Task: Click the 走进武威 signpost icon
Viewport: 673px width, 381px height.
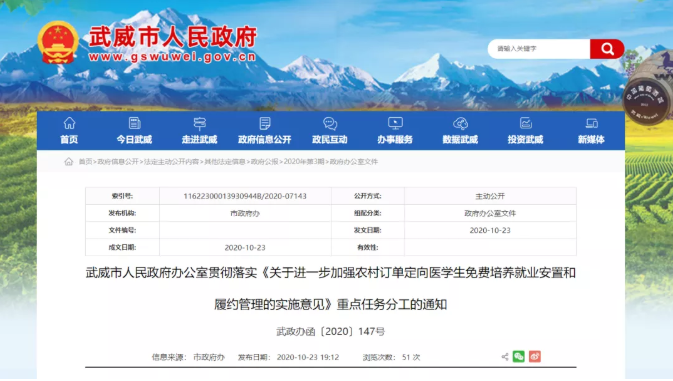Action: point(200,124)
